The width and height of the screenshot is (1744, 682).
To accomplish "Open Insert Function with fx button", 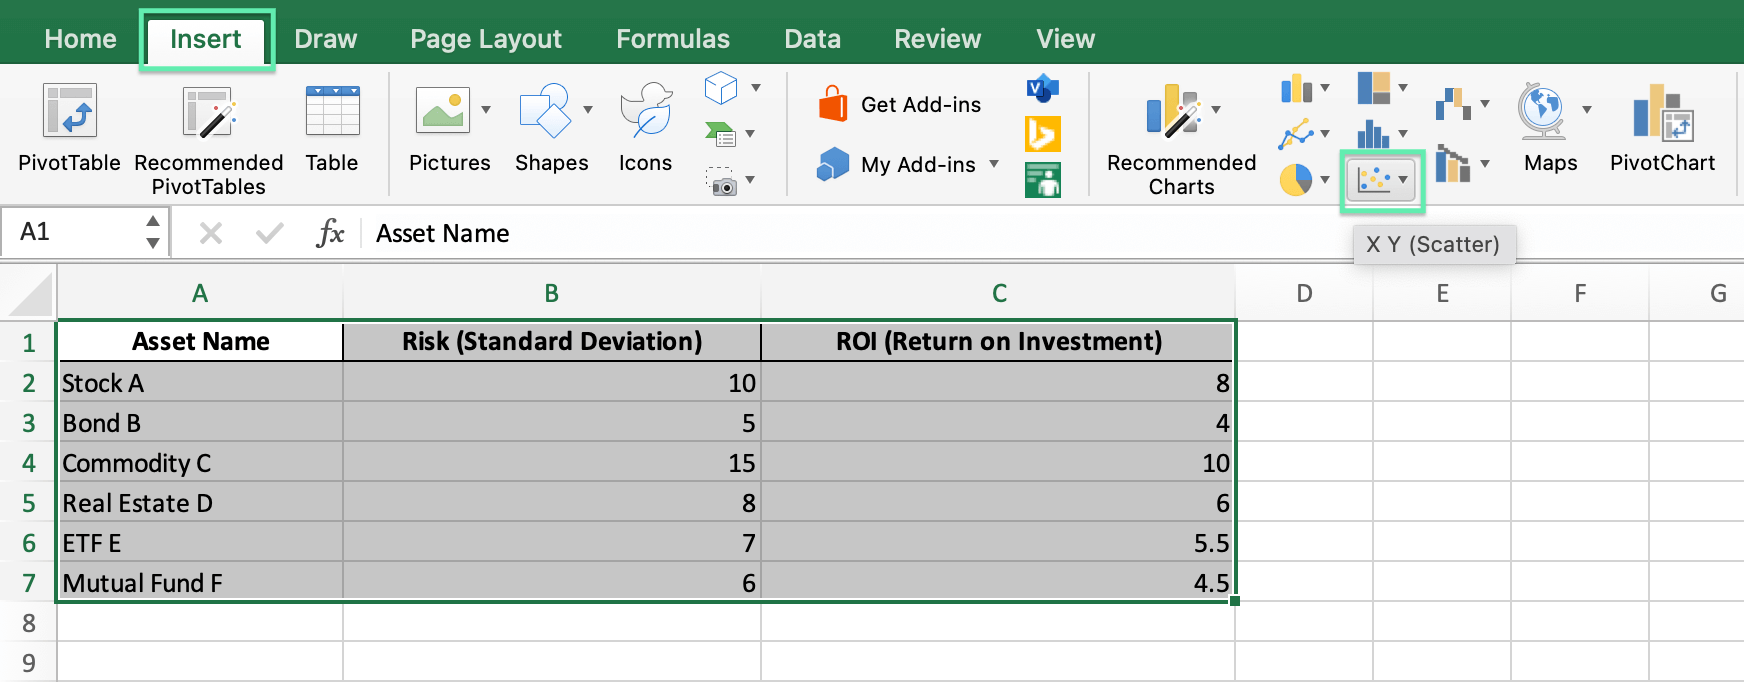I will (330, 234).
